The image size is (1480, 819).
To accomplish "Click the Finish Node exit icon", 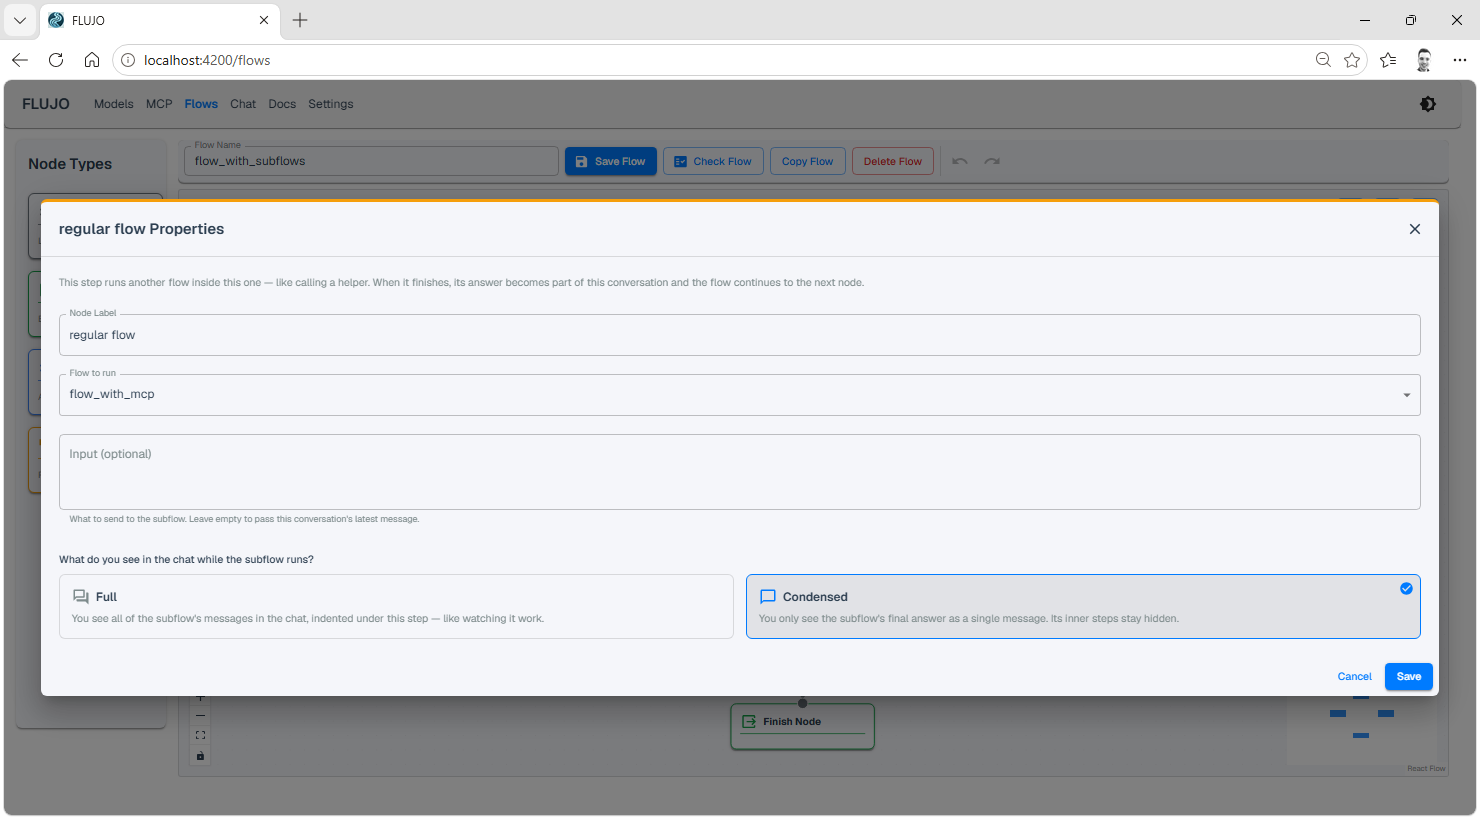I will tap(749, 721).
